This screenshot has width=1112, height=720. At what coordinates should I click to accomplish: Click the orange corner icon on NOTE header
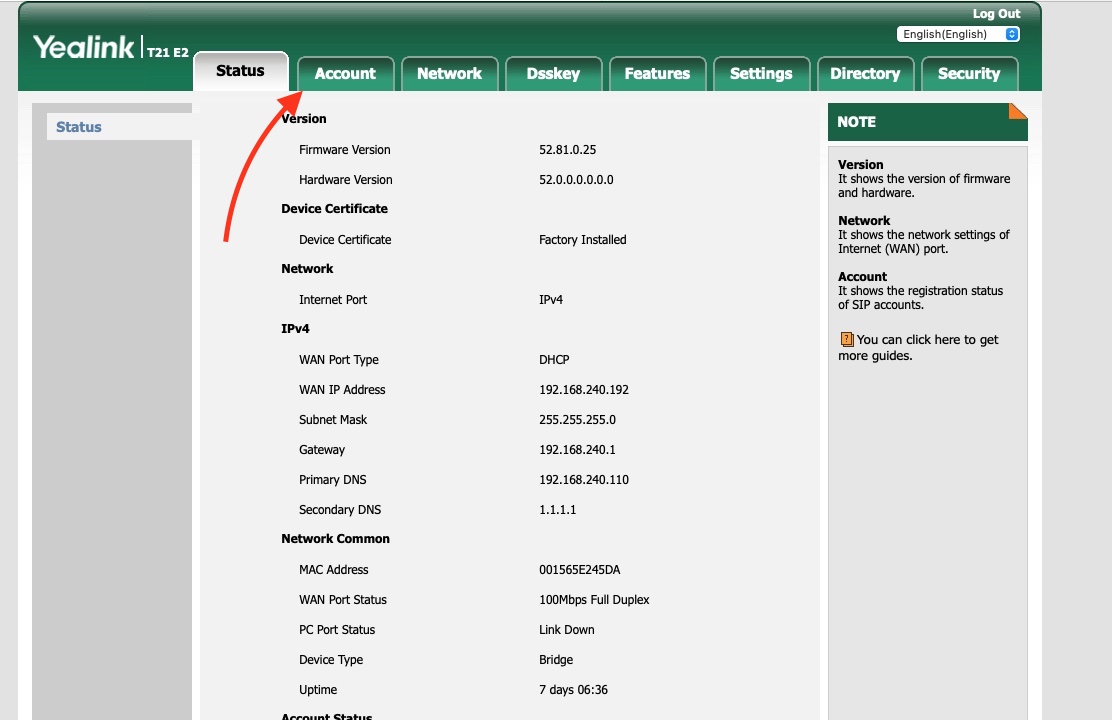tap(1018, 111)
